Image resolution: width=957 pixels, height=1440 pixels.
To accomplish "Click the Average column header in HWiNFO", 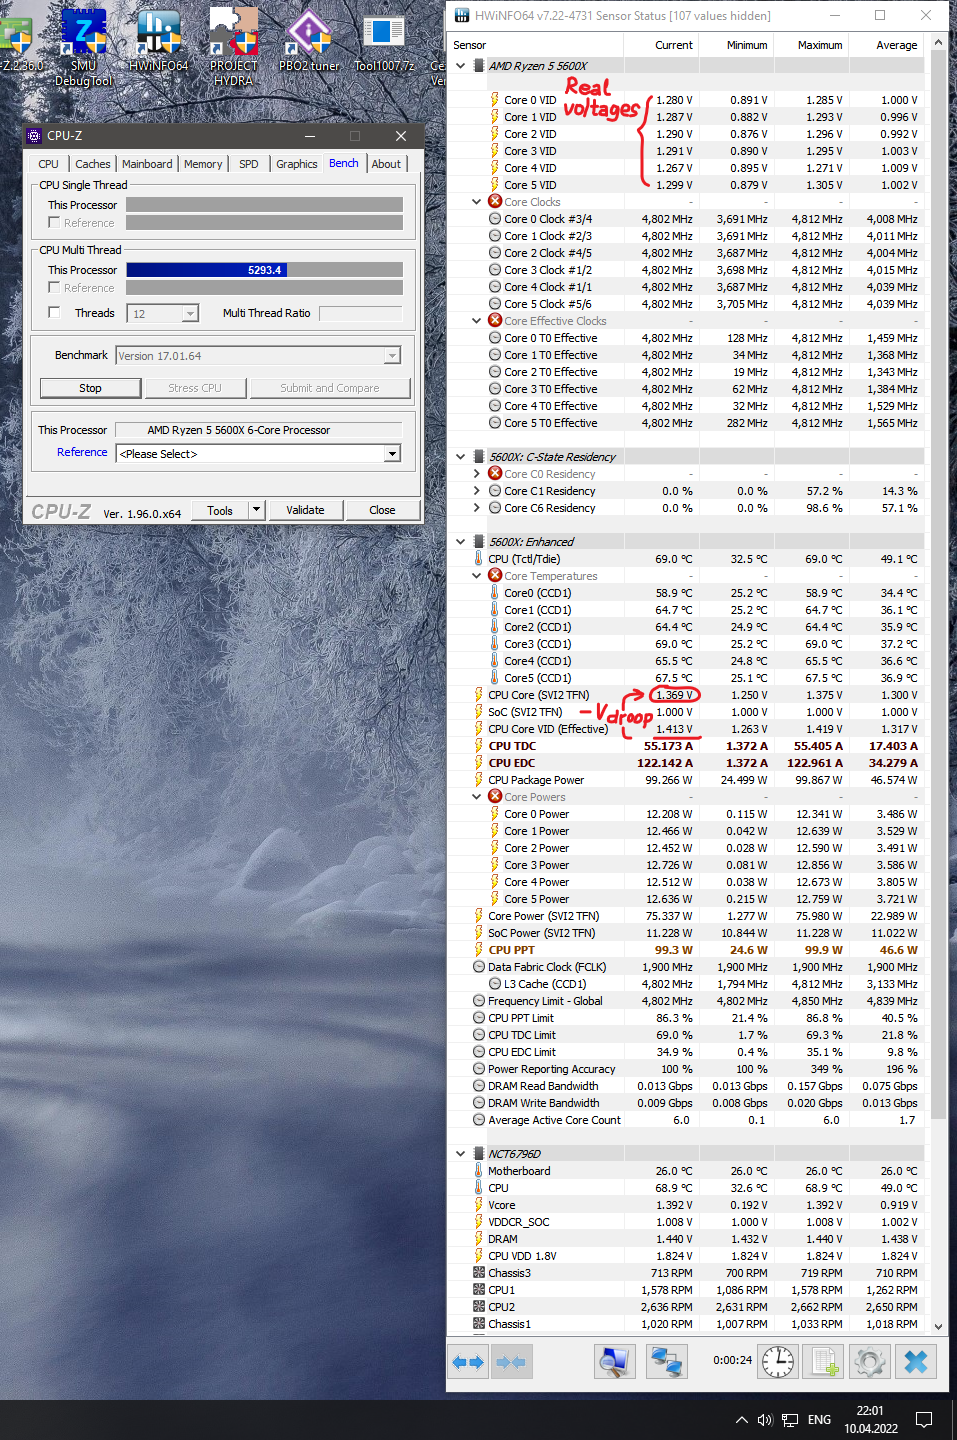I will (897, 45).
